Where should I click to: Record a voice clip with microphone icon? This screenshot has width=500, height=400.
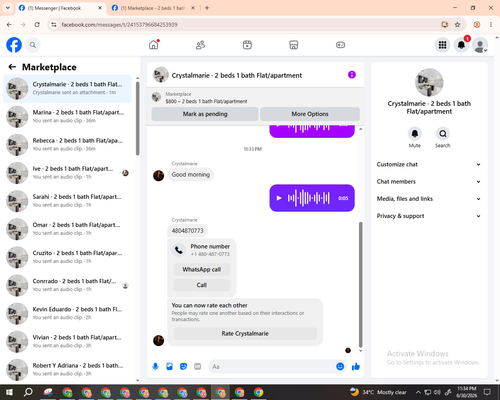[x=155, y=367]
